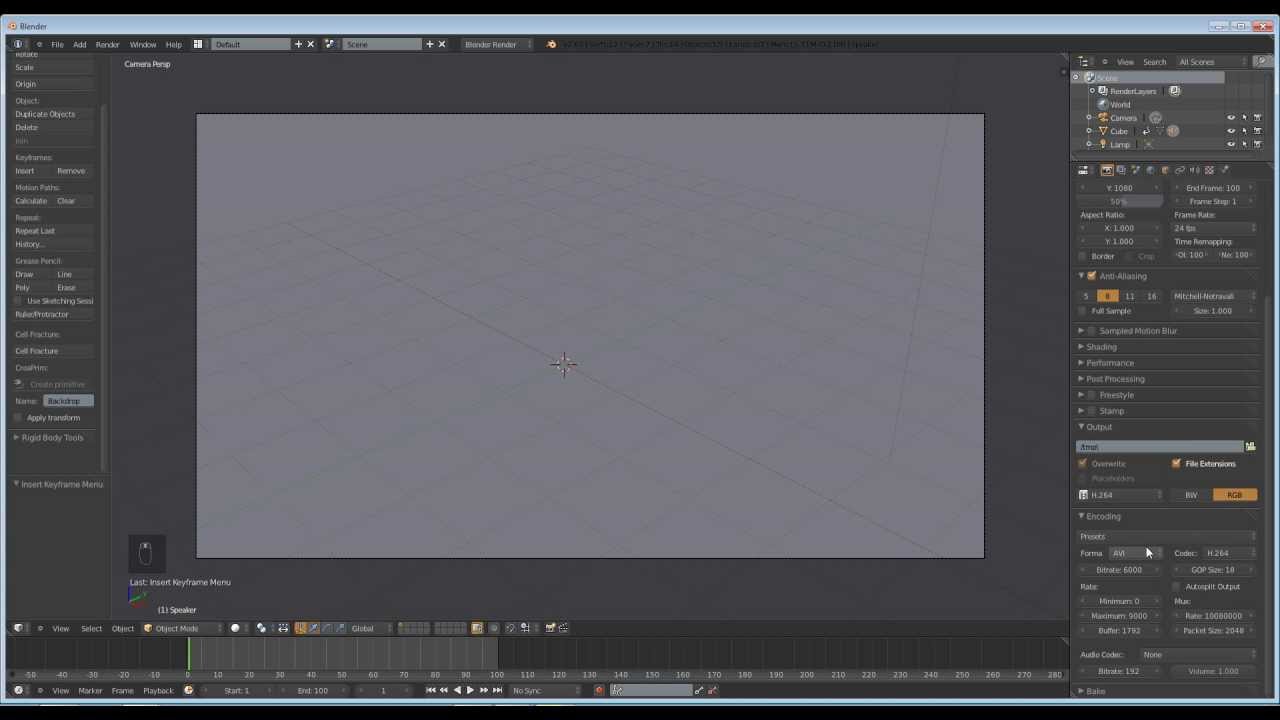Image resolution: width=1280 pixels, height=720 pixels.
Task: Uncheck the File Extensions option
Action: pyautogui.click(x=1176, y=464)
